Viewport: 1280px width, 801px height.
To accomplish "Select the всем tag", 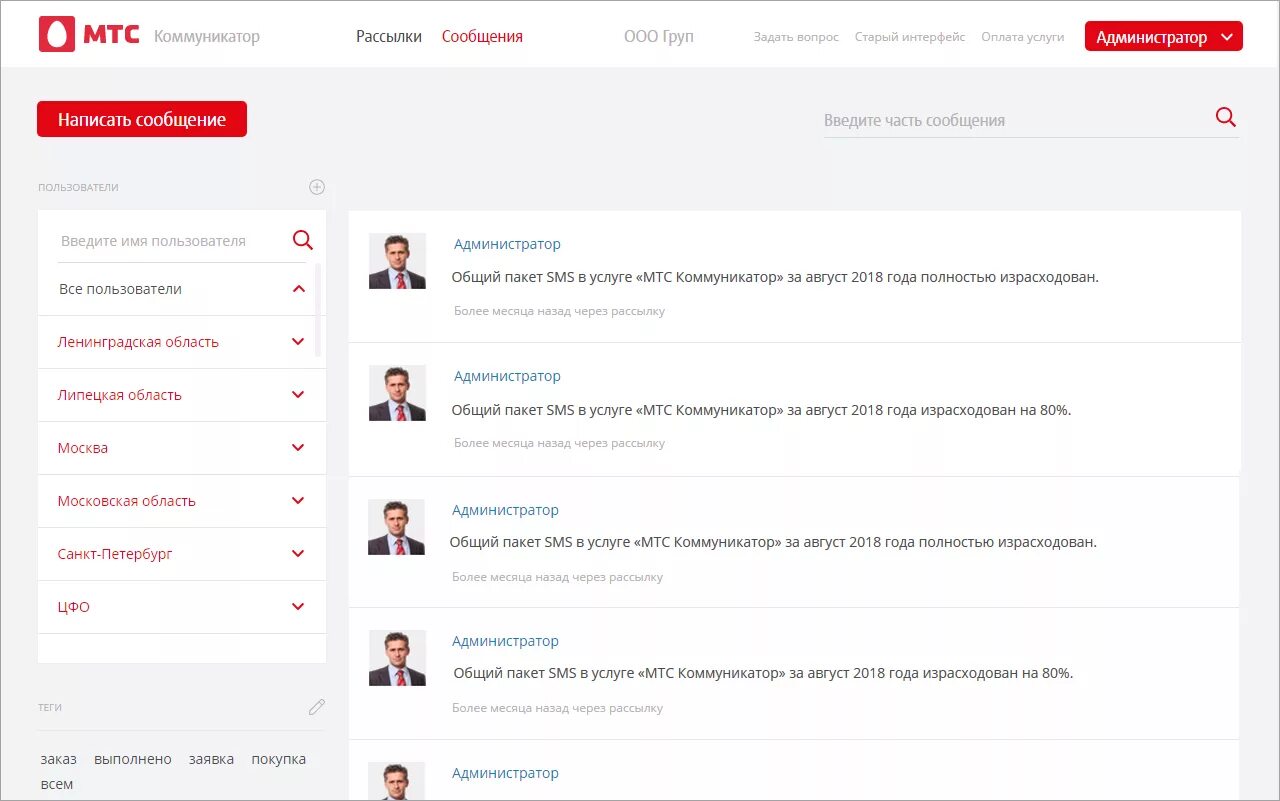I will (57, 784).
